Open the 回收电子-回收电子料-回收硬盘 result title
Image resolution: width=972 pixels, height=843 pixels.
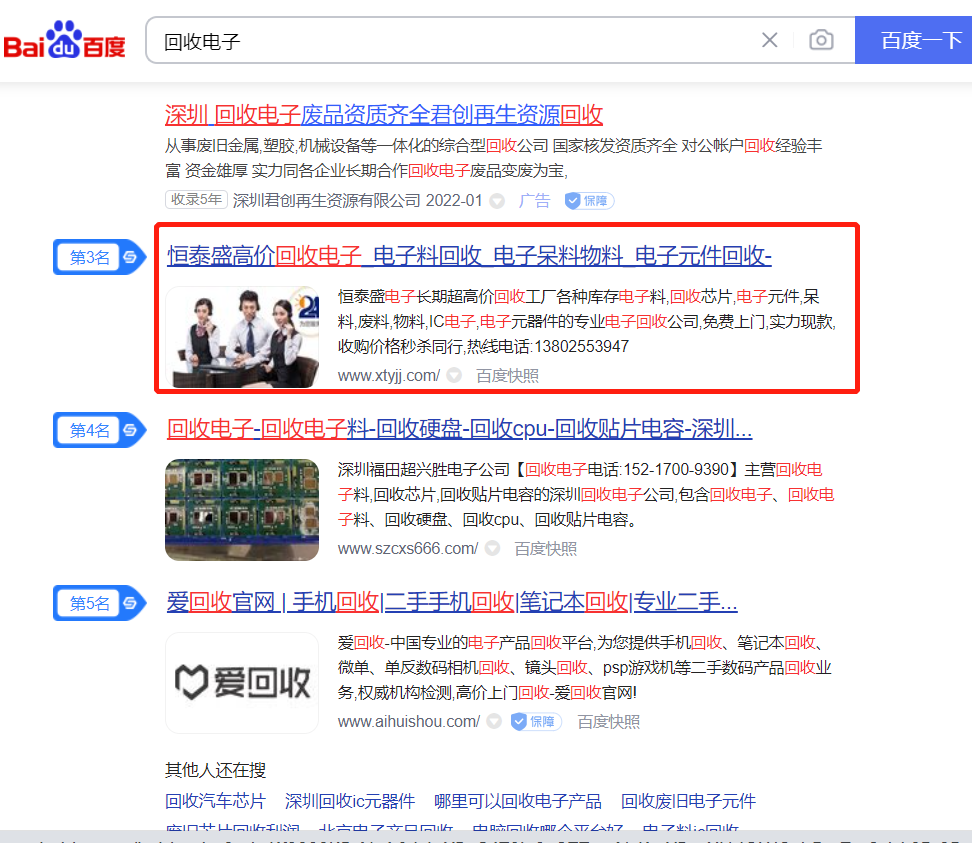[x=459, y=428]
